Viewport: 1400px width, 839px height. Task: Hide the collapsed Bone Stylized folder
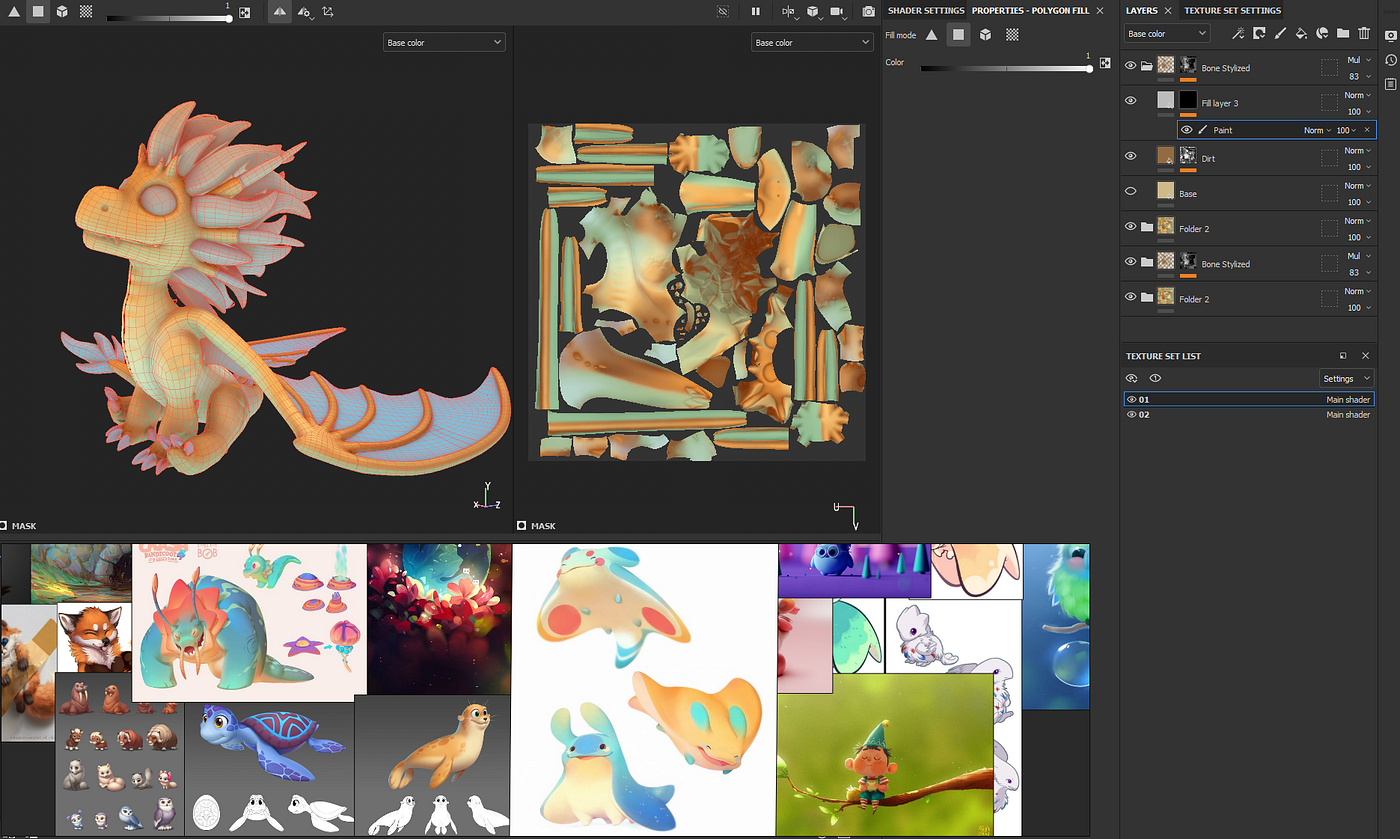(1131, 261)
